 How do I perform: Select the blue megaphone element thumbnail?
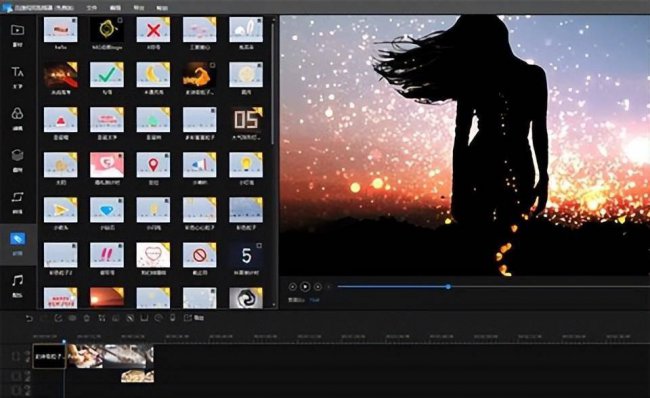click(x=200, y=165)
